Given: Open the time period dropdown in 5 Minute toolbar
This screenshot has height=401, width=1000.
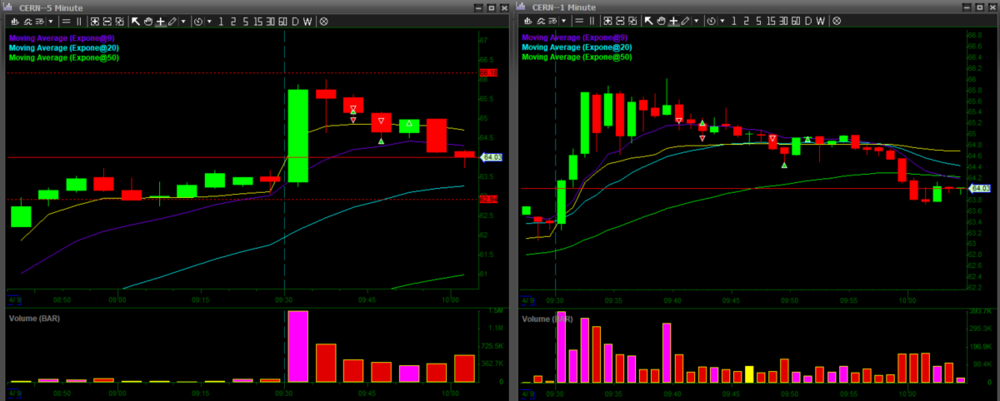Looking at the screenshot, I should click(209, 21).
